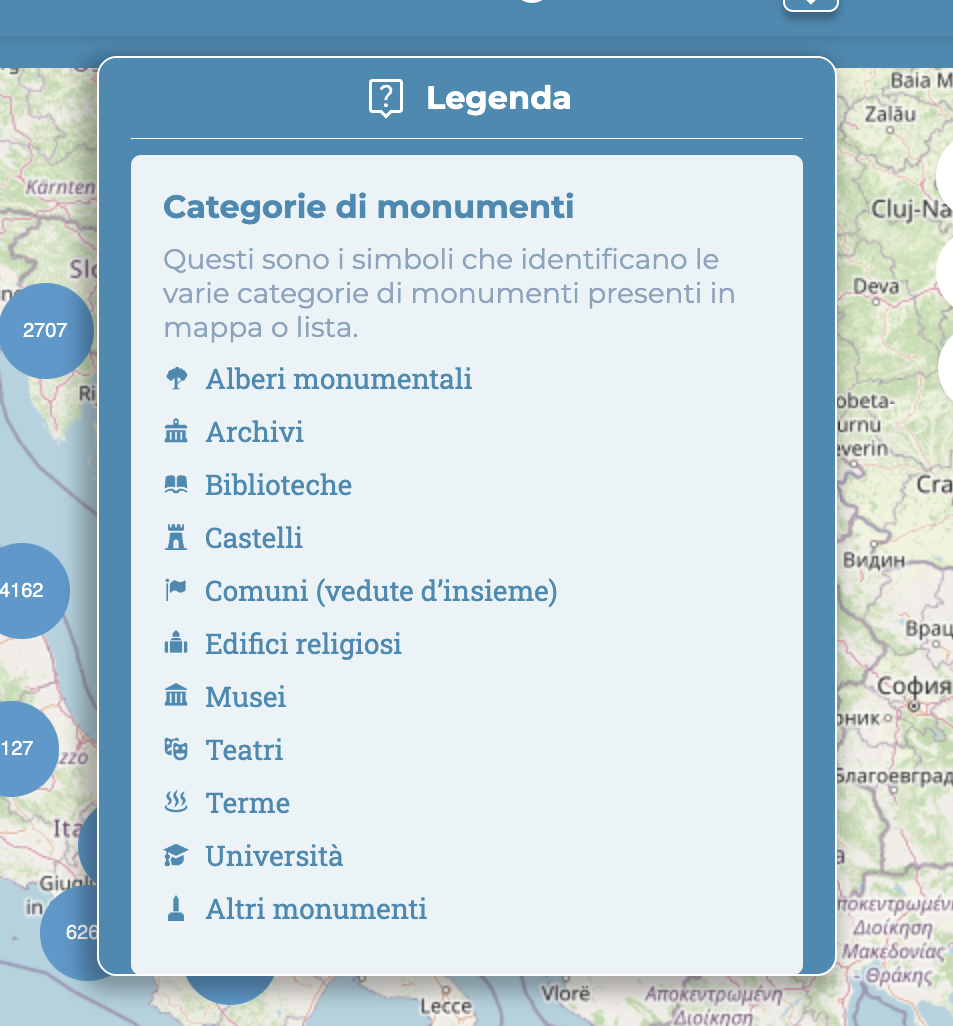This screenshot has height=1026, width=953.
Task: Click the 2707 cluster marker on the map
Action: 43,330
